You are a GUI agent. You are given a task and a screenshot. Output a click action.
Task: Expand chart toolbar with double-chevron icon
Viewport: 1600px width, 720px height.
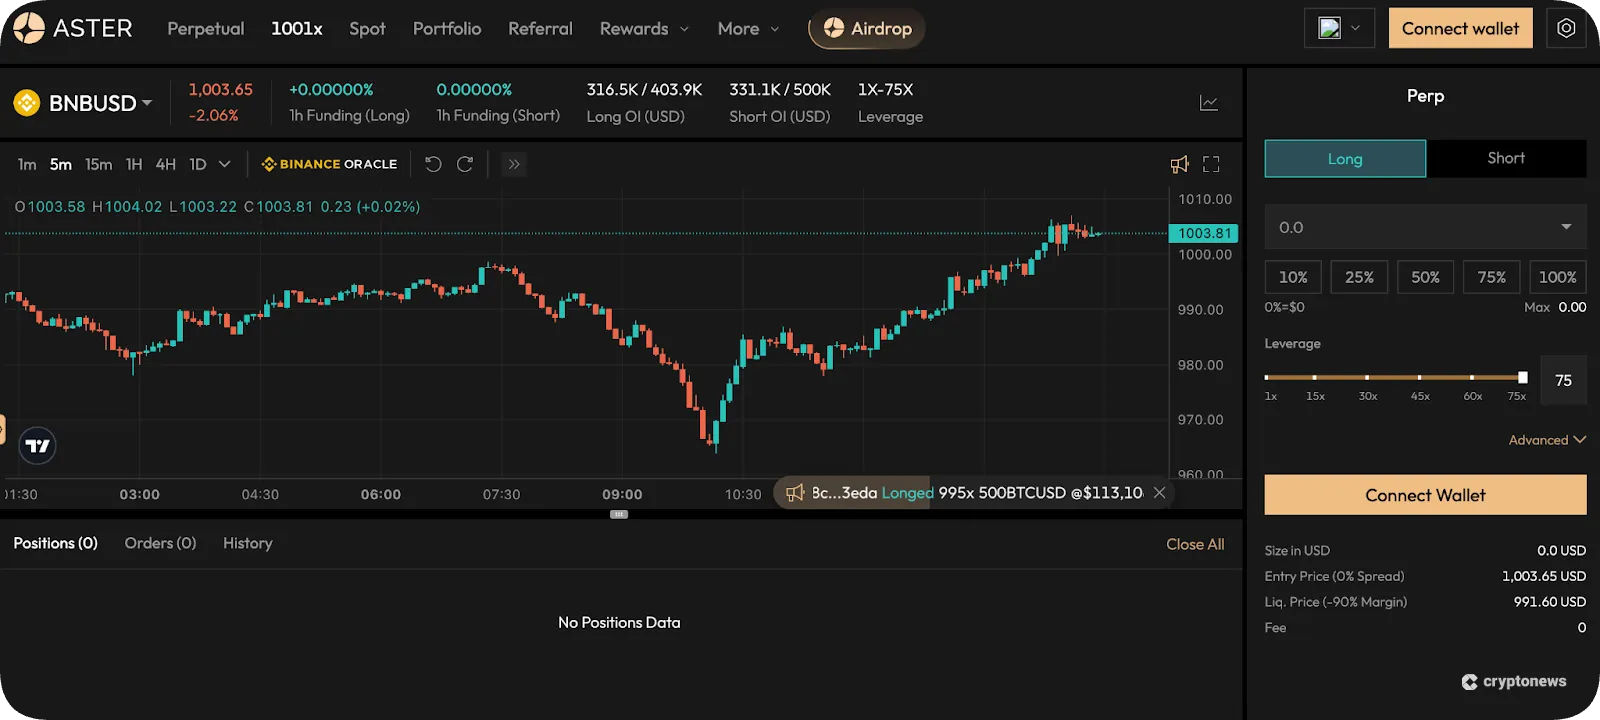click(x=514, y=164)
